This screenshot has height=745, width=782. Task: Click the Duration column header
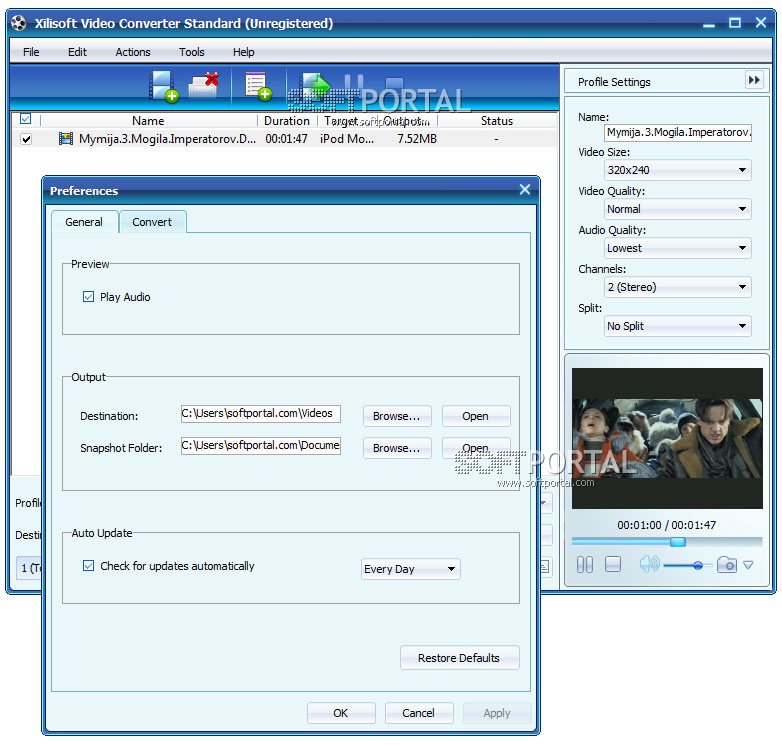click(287, 121)
